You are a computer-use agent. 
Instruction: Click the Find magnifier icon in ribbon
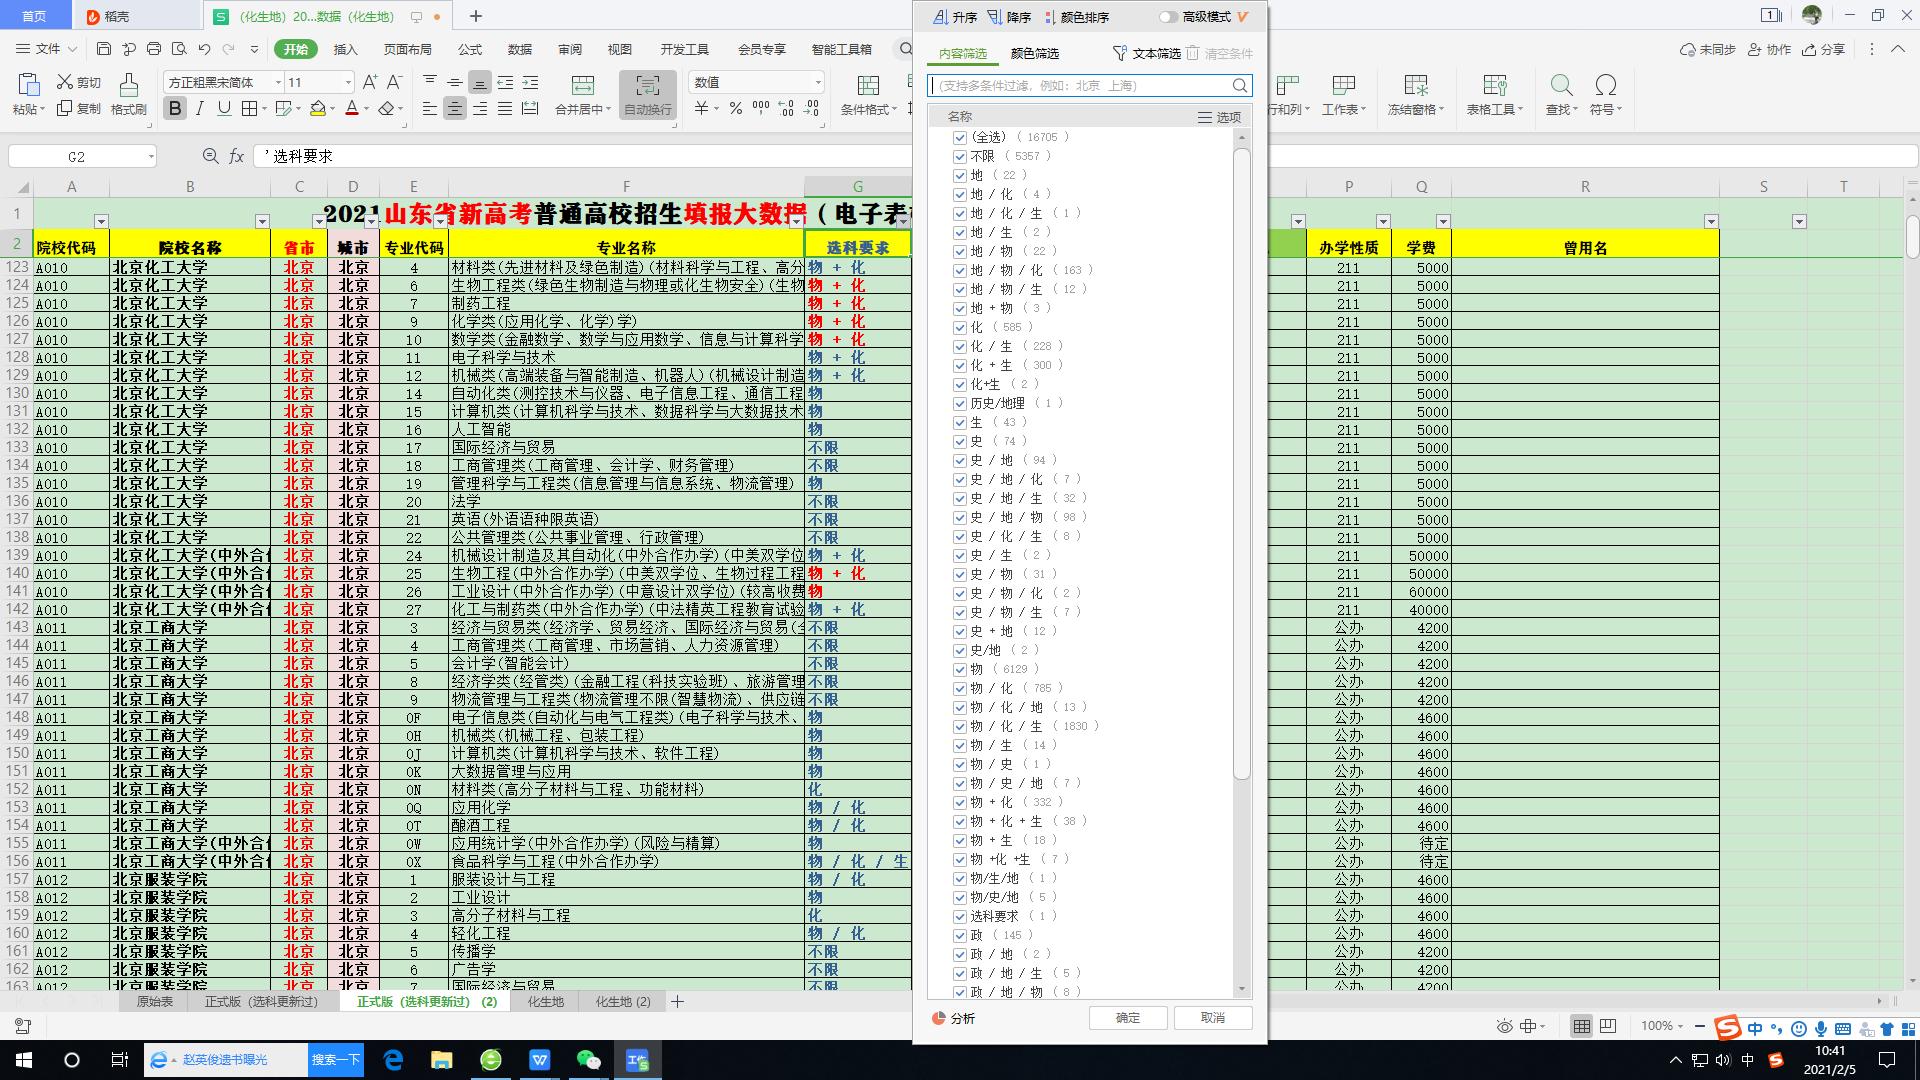click(x=1560, y=86)
